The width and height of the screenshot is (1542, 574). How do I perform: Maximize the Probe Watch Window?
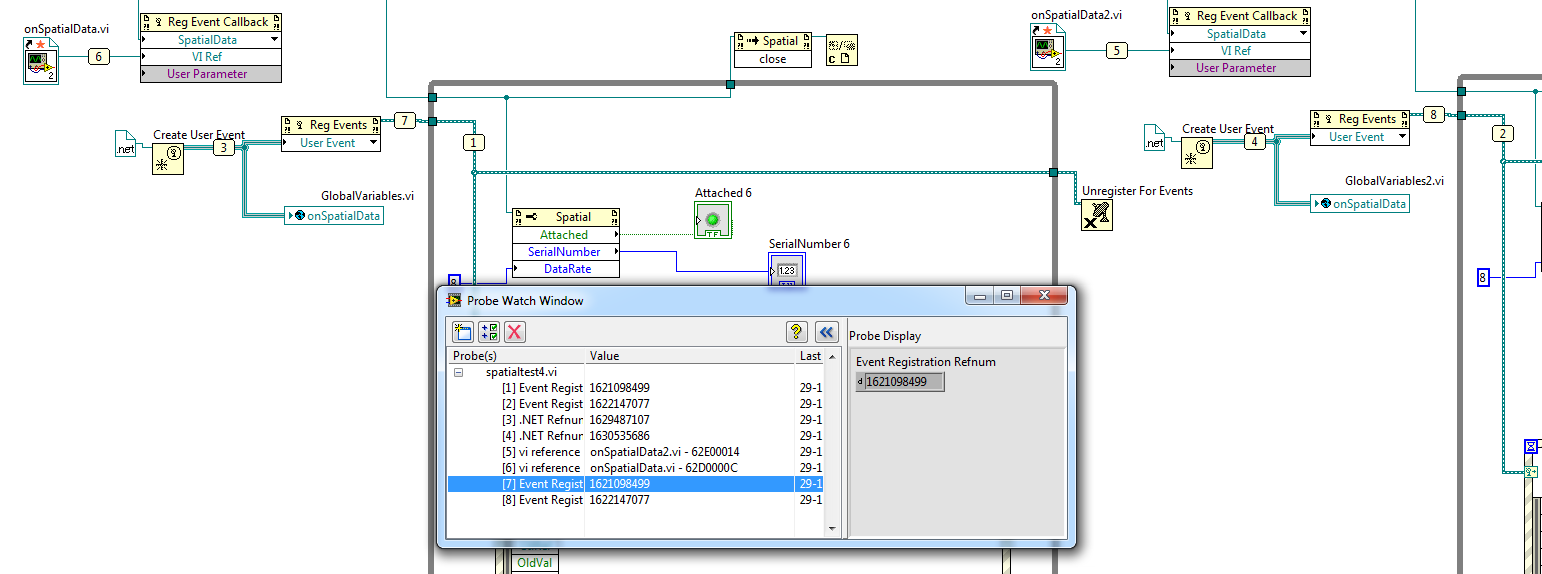[1006, 296]
